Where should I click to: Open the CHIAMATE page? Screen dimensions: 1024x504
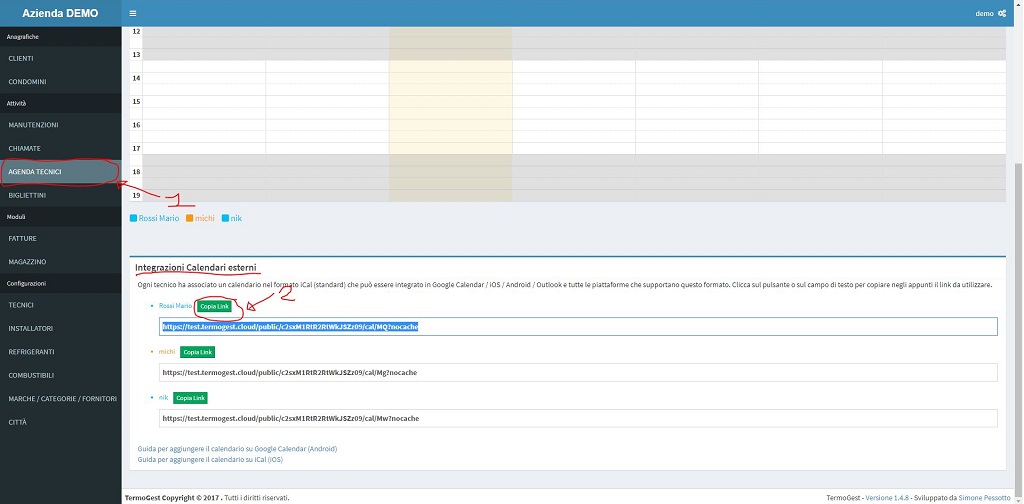[x=61, y=148]
